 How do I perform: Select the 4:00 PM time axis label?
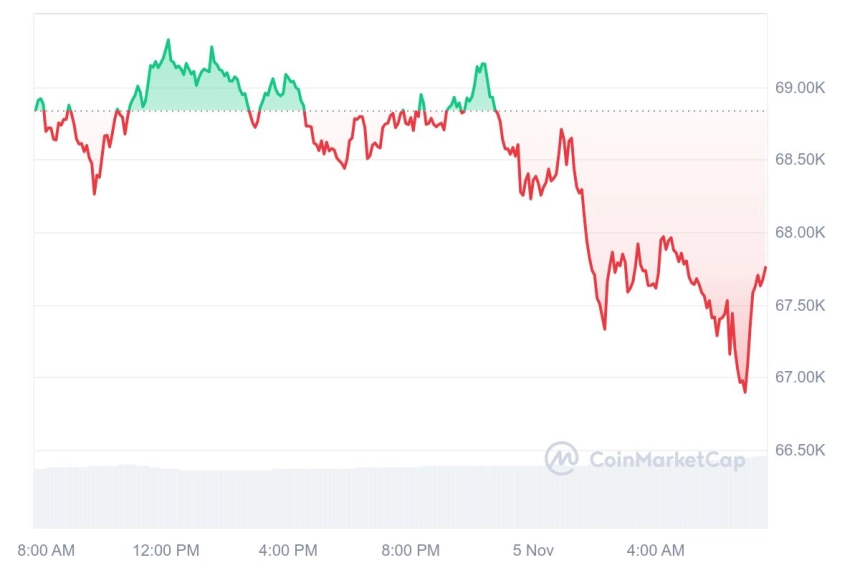pos(288,550)
